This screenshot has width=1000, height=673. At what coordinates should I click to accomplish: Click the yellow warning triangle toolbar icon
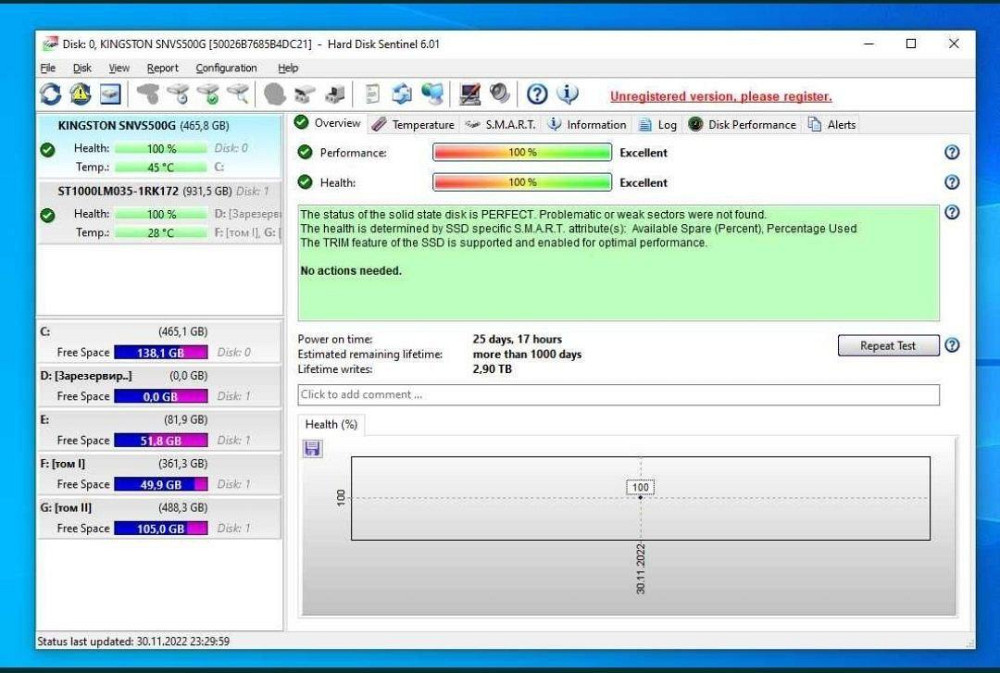point(80,95)
